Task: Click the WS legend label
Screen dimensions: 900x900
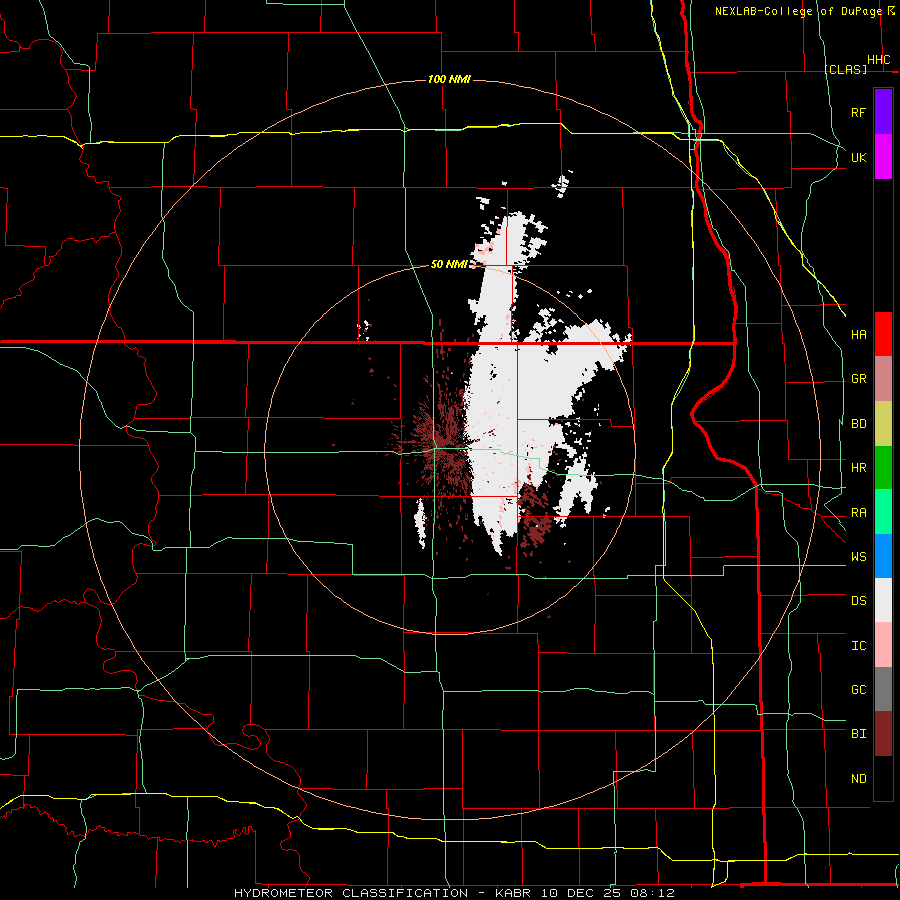Action: coord(858,557)
